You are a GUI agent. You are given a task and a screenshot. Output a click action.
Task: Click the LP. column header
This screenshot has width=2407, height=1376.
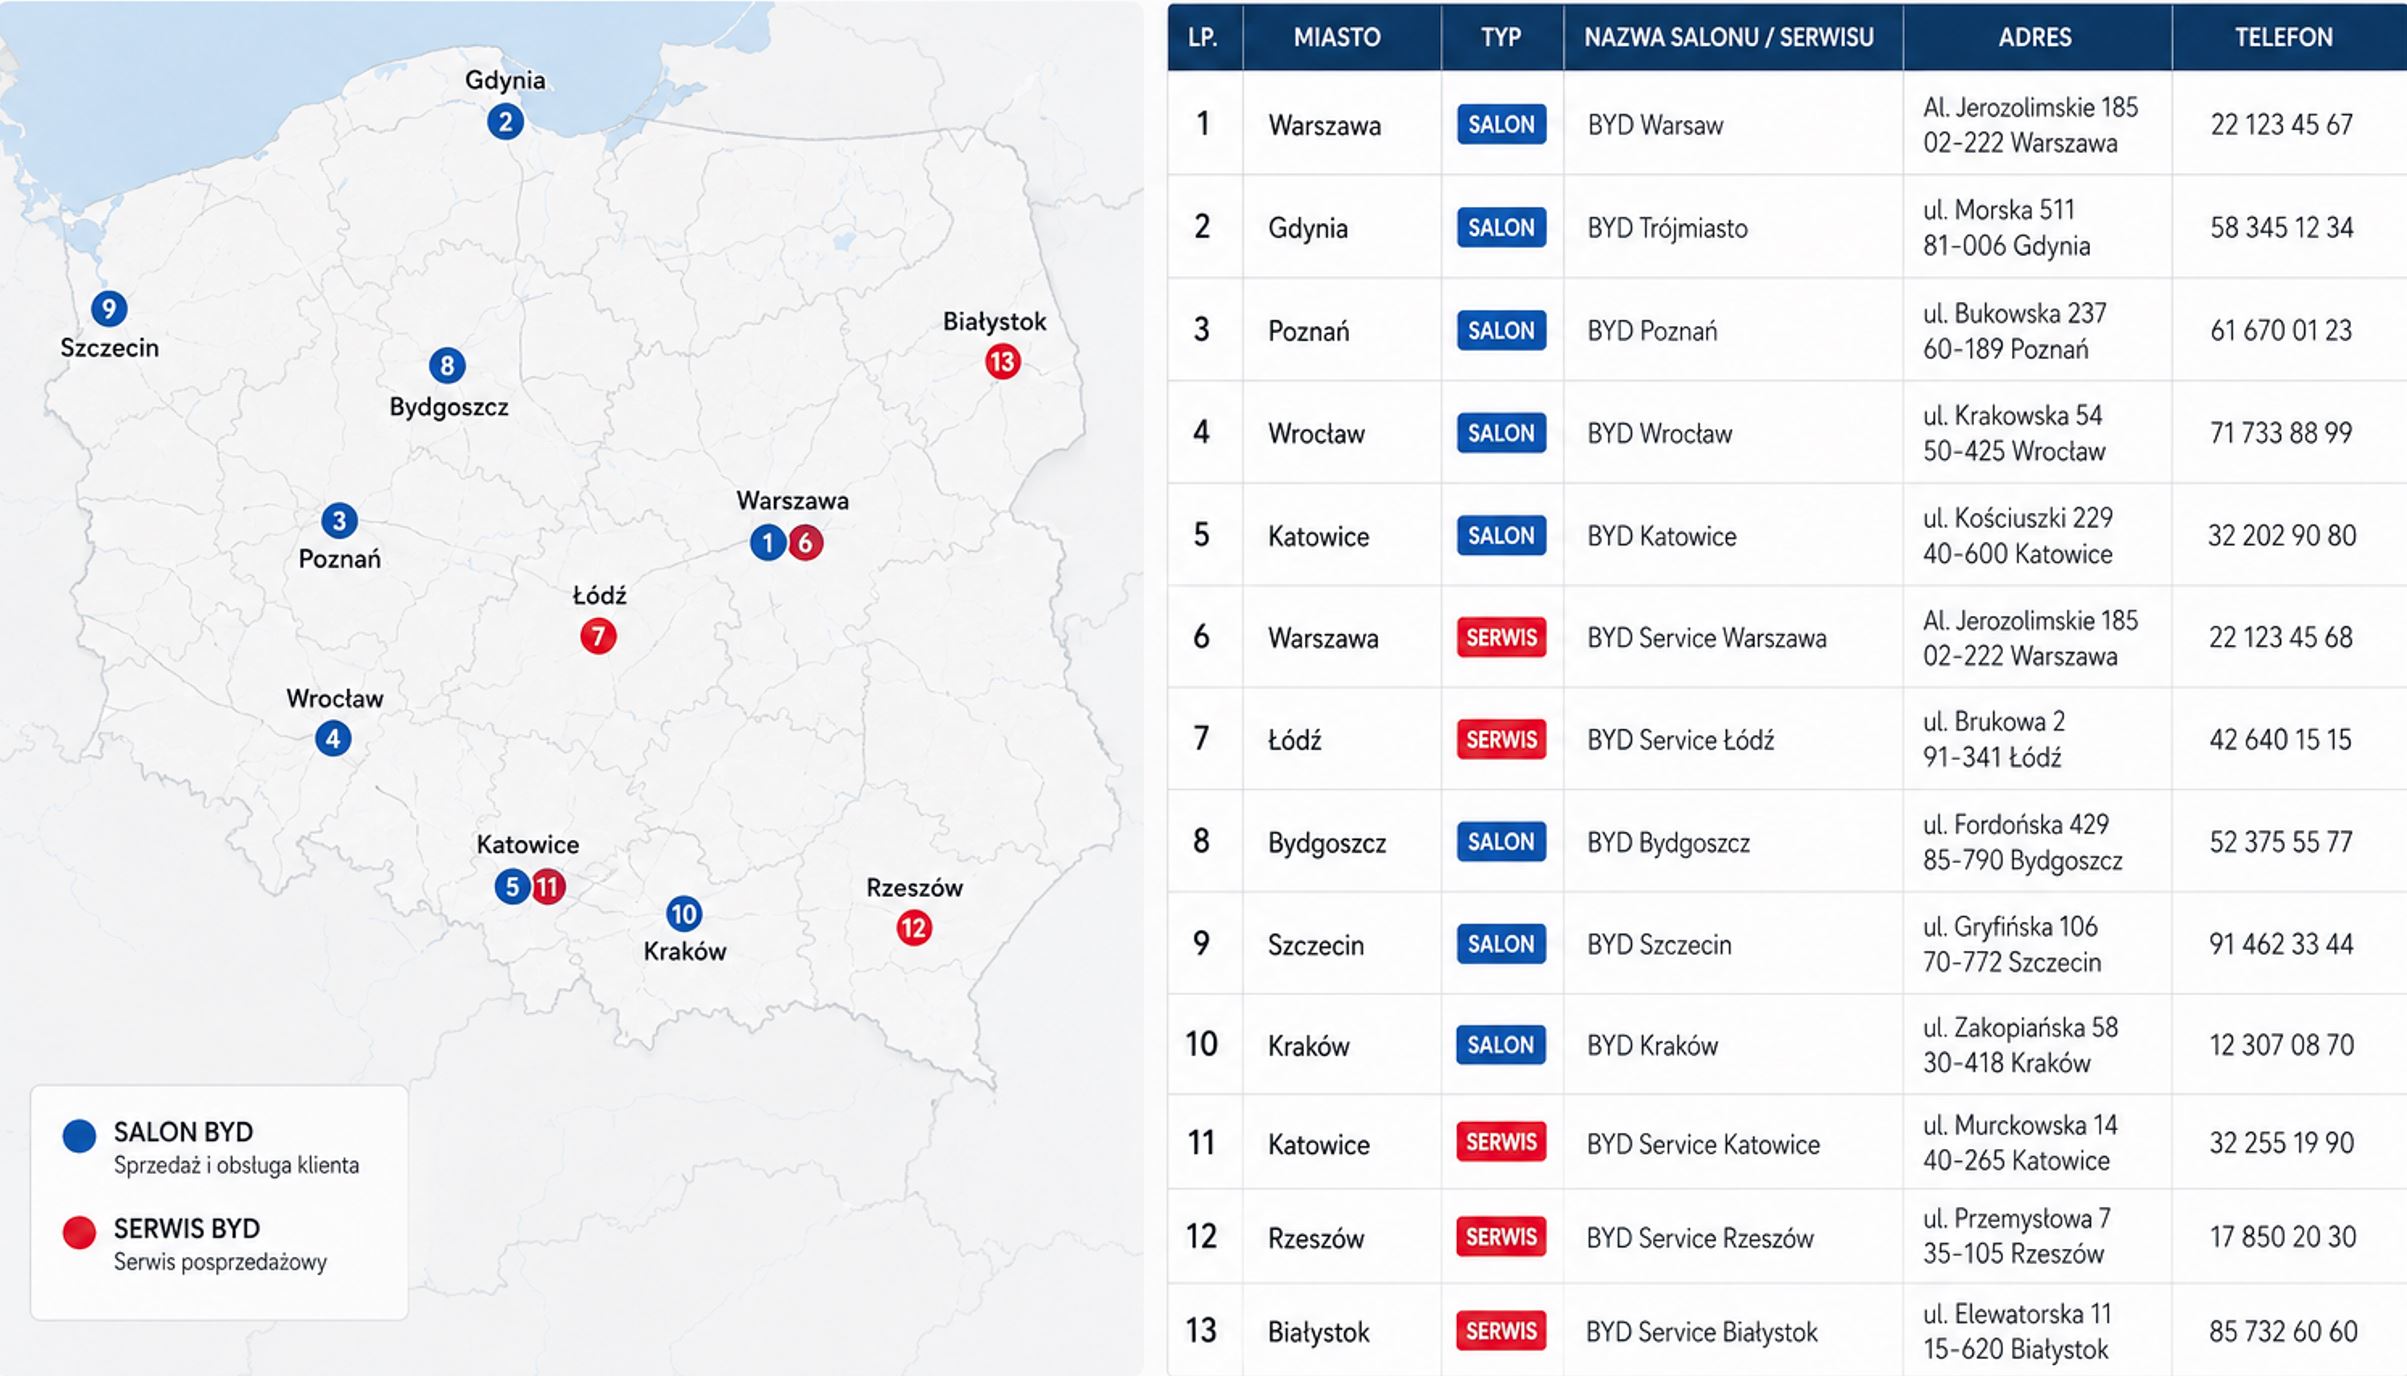[1203, 38]
